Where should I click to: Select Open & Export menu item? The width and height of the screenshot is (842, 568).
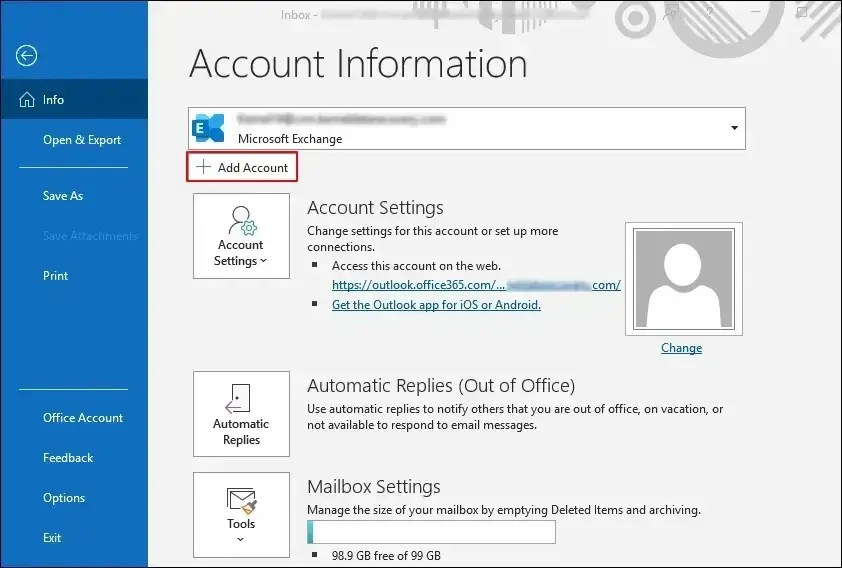click(x=82, y=140)
